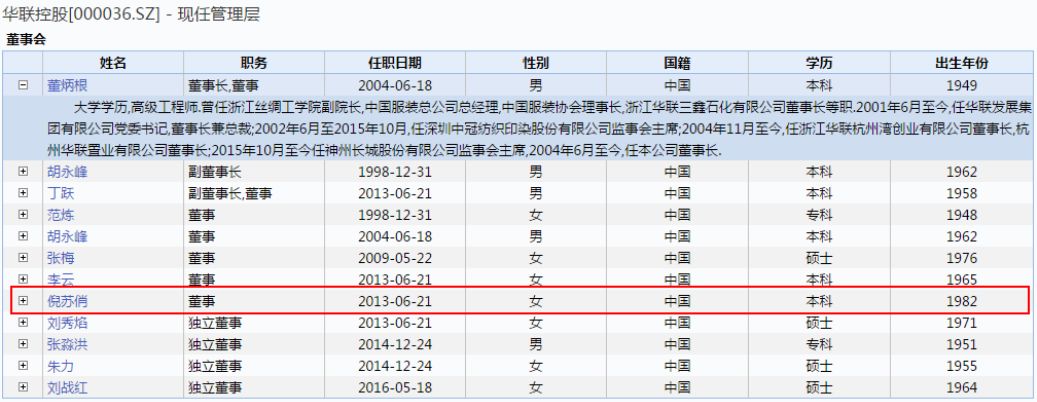Open the 范炼 name link
The height and width of the screenshot is (402, 1037).
[x=60, y=215]
